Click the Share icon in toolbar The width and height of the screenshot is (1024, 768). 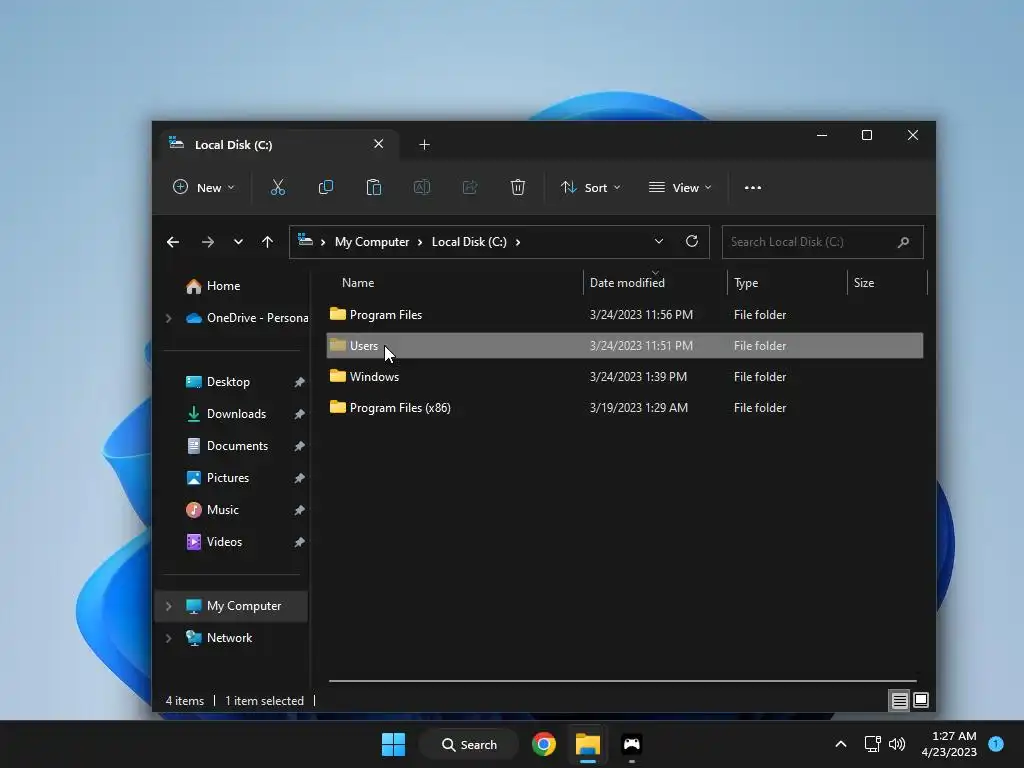pos(470,187)
